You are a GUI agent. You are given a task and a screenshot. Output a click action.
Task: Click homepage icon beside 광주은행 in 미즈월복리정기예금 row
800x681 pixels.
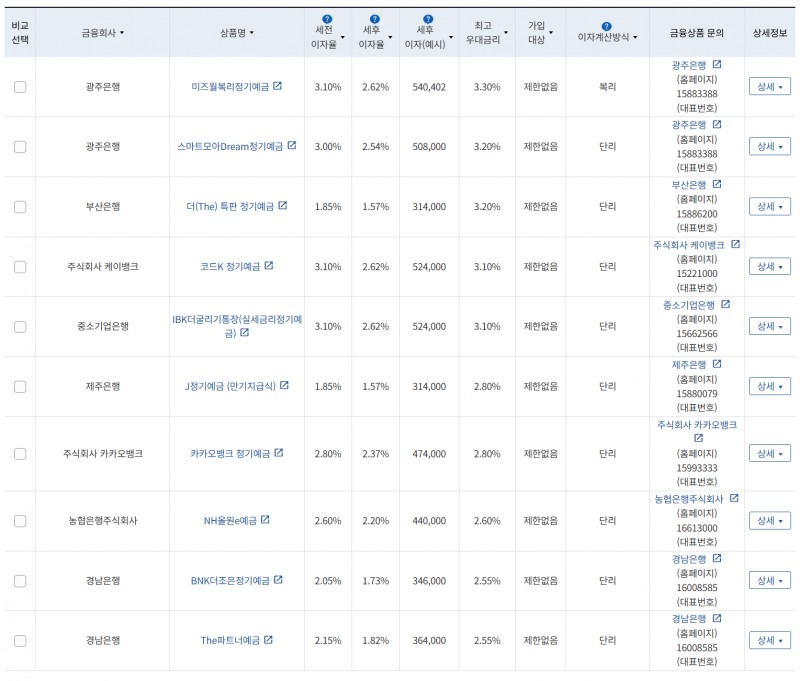pos(717,64)
